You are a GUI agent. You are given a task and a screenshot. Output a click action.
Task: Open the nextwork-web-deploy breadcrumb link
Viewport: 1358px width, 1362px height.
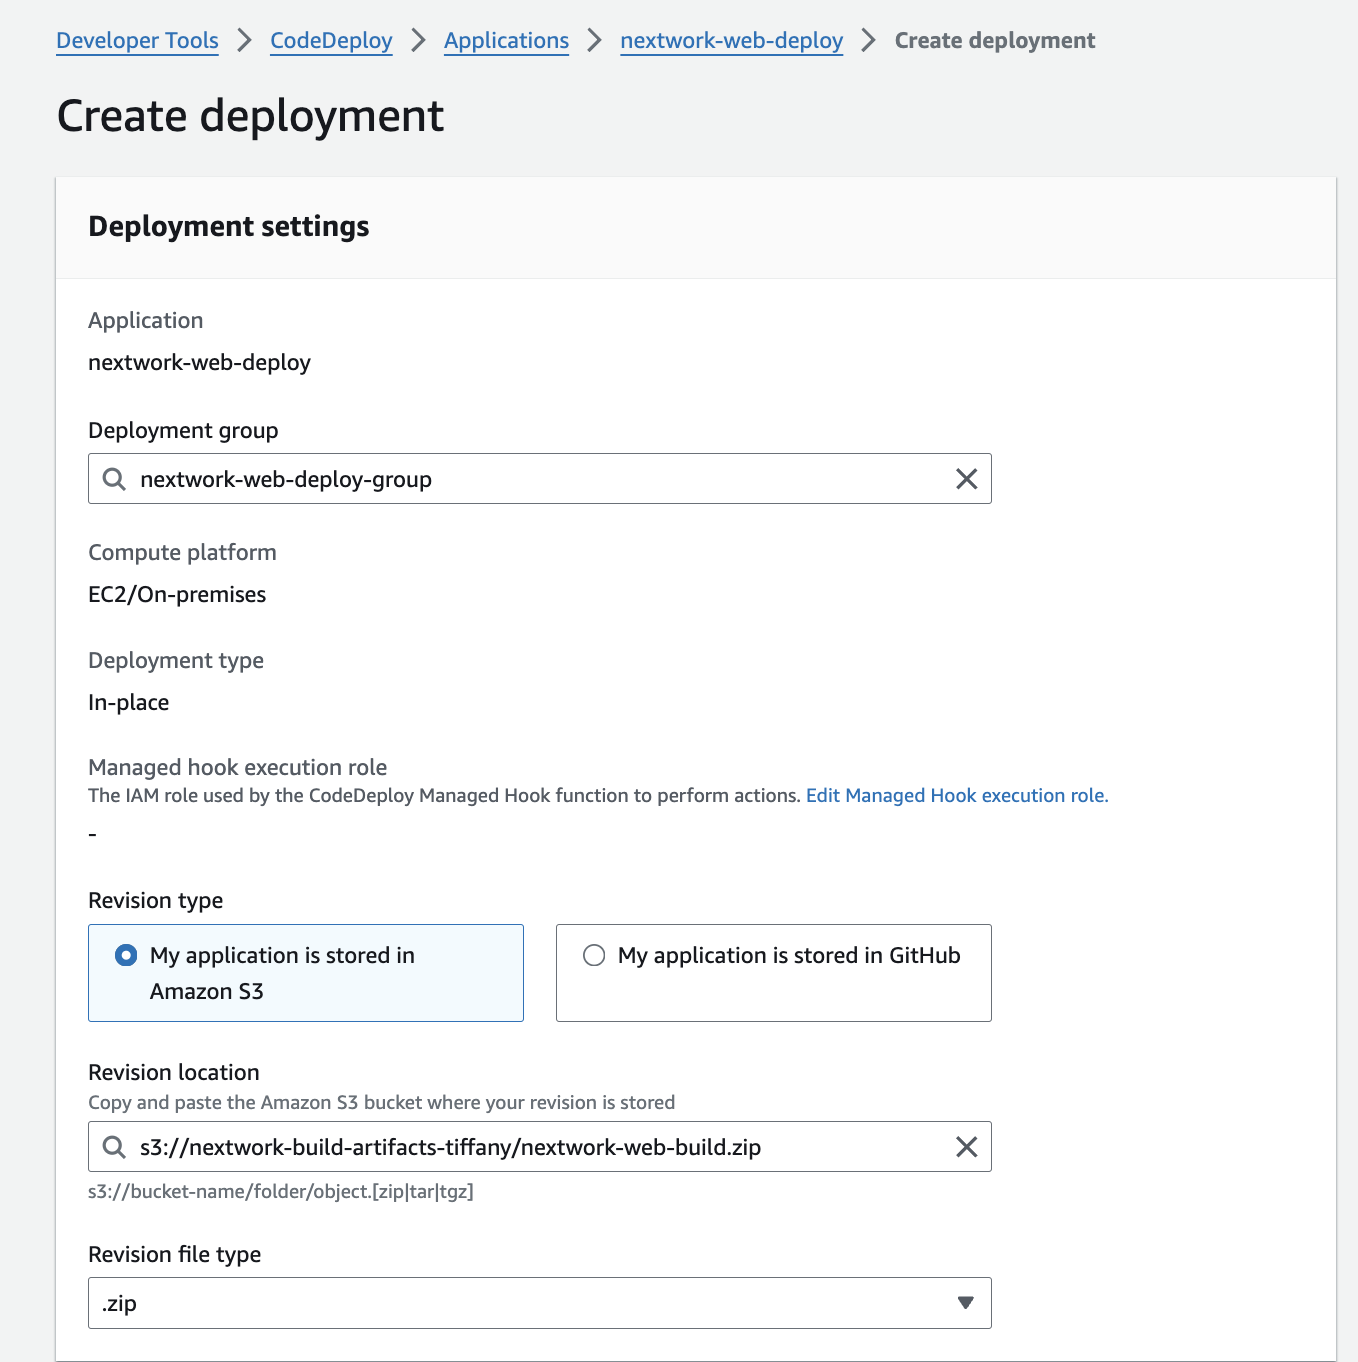pos(731,41)
